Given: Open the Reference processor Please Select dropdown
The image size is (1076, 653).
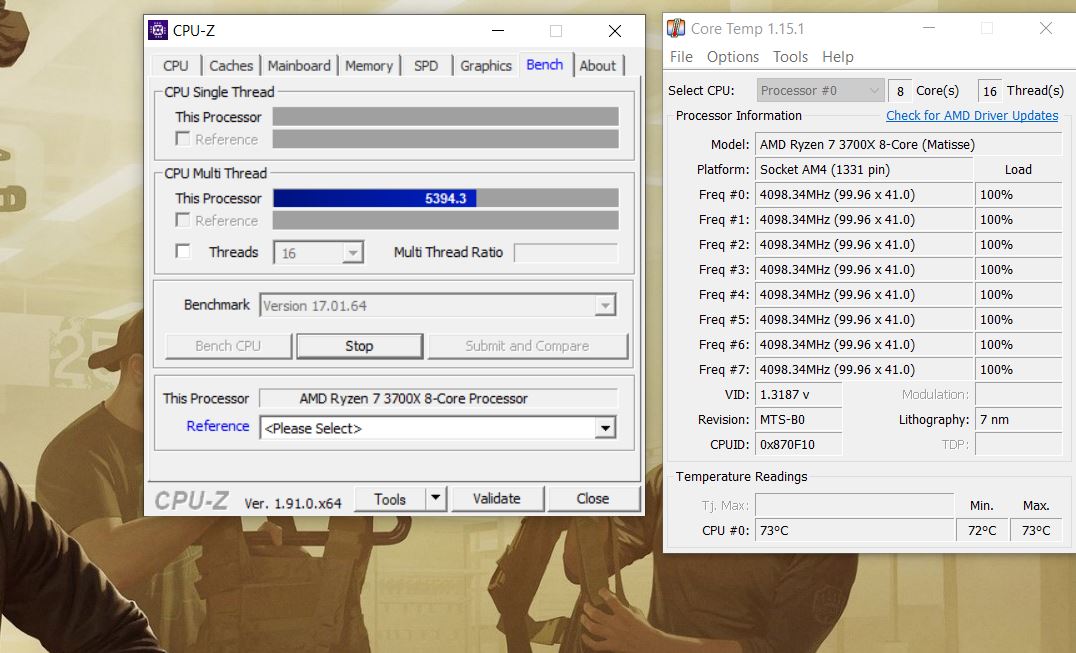Looking at the screenshot, I should coord(438,428).
